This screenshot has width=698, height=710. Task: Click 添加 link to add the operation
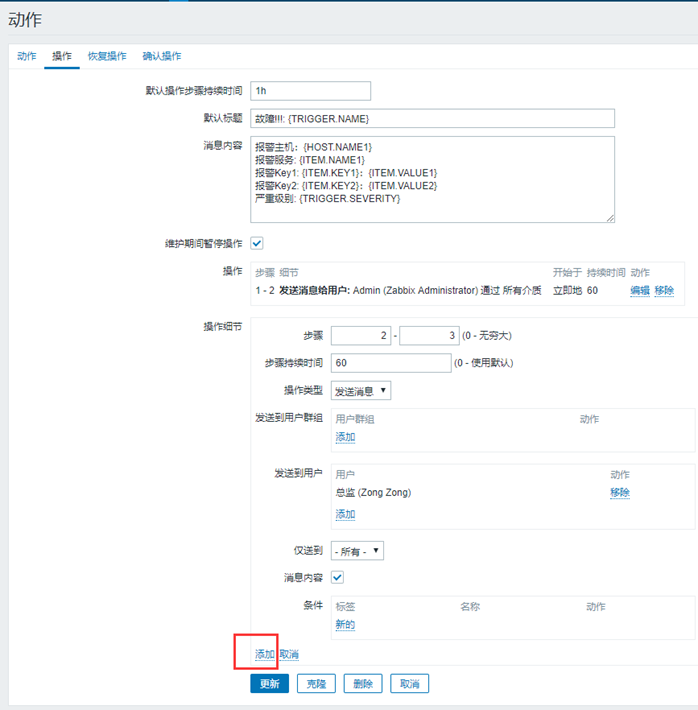(x=265, y=654)
